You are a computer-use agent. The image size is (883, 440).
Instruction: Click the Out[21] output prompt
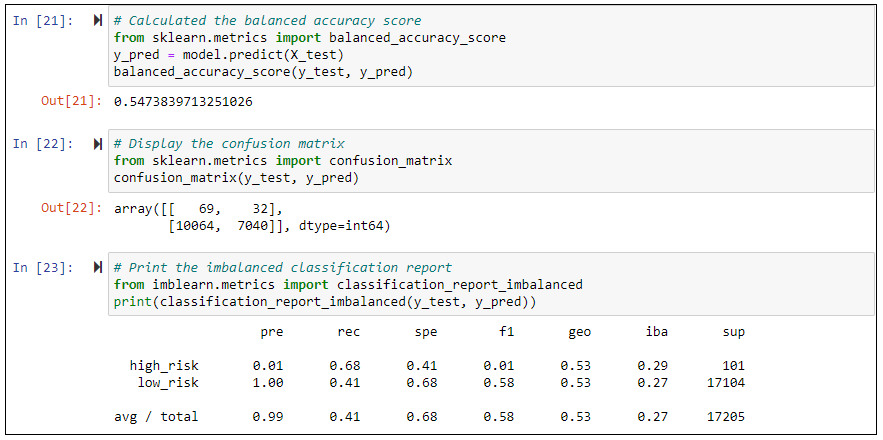pyautogui.click(x=72, y=101)
